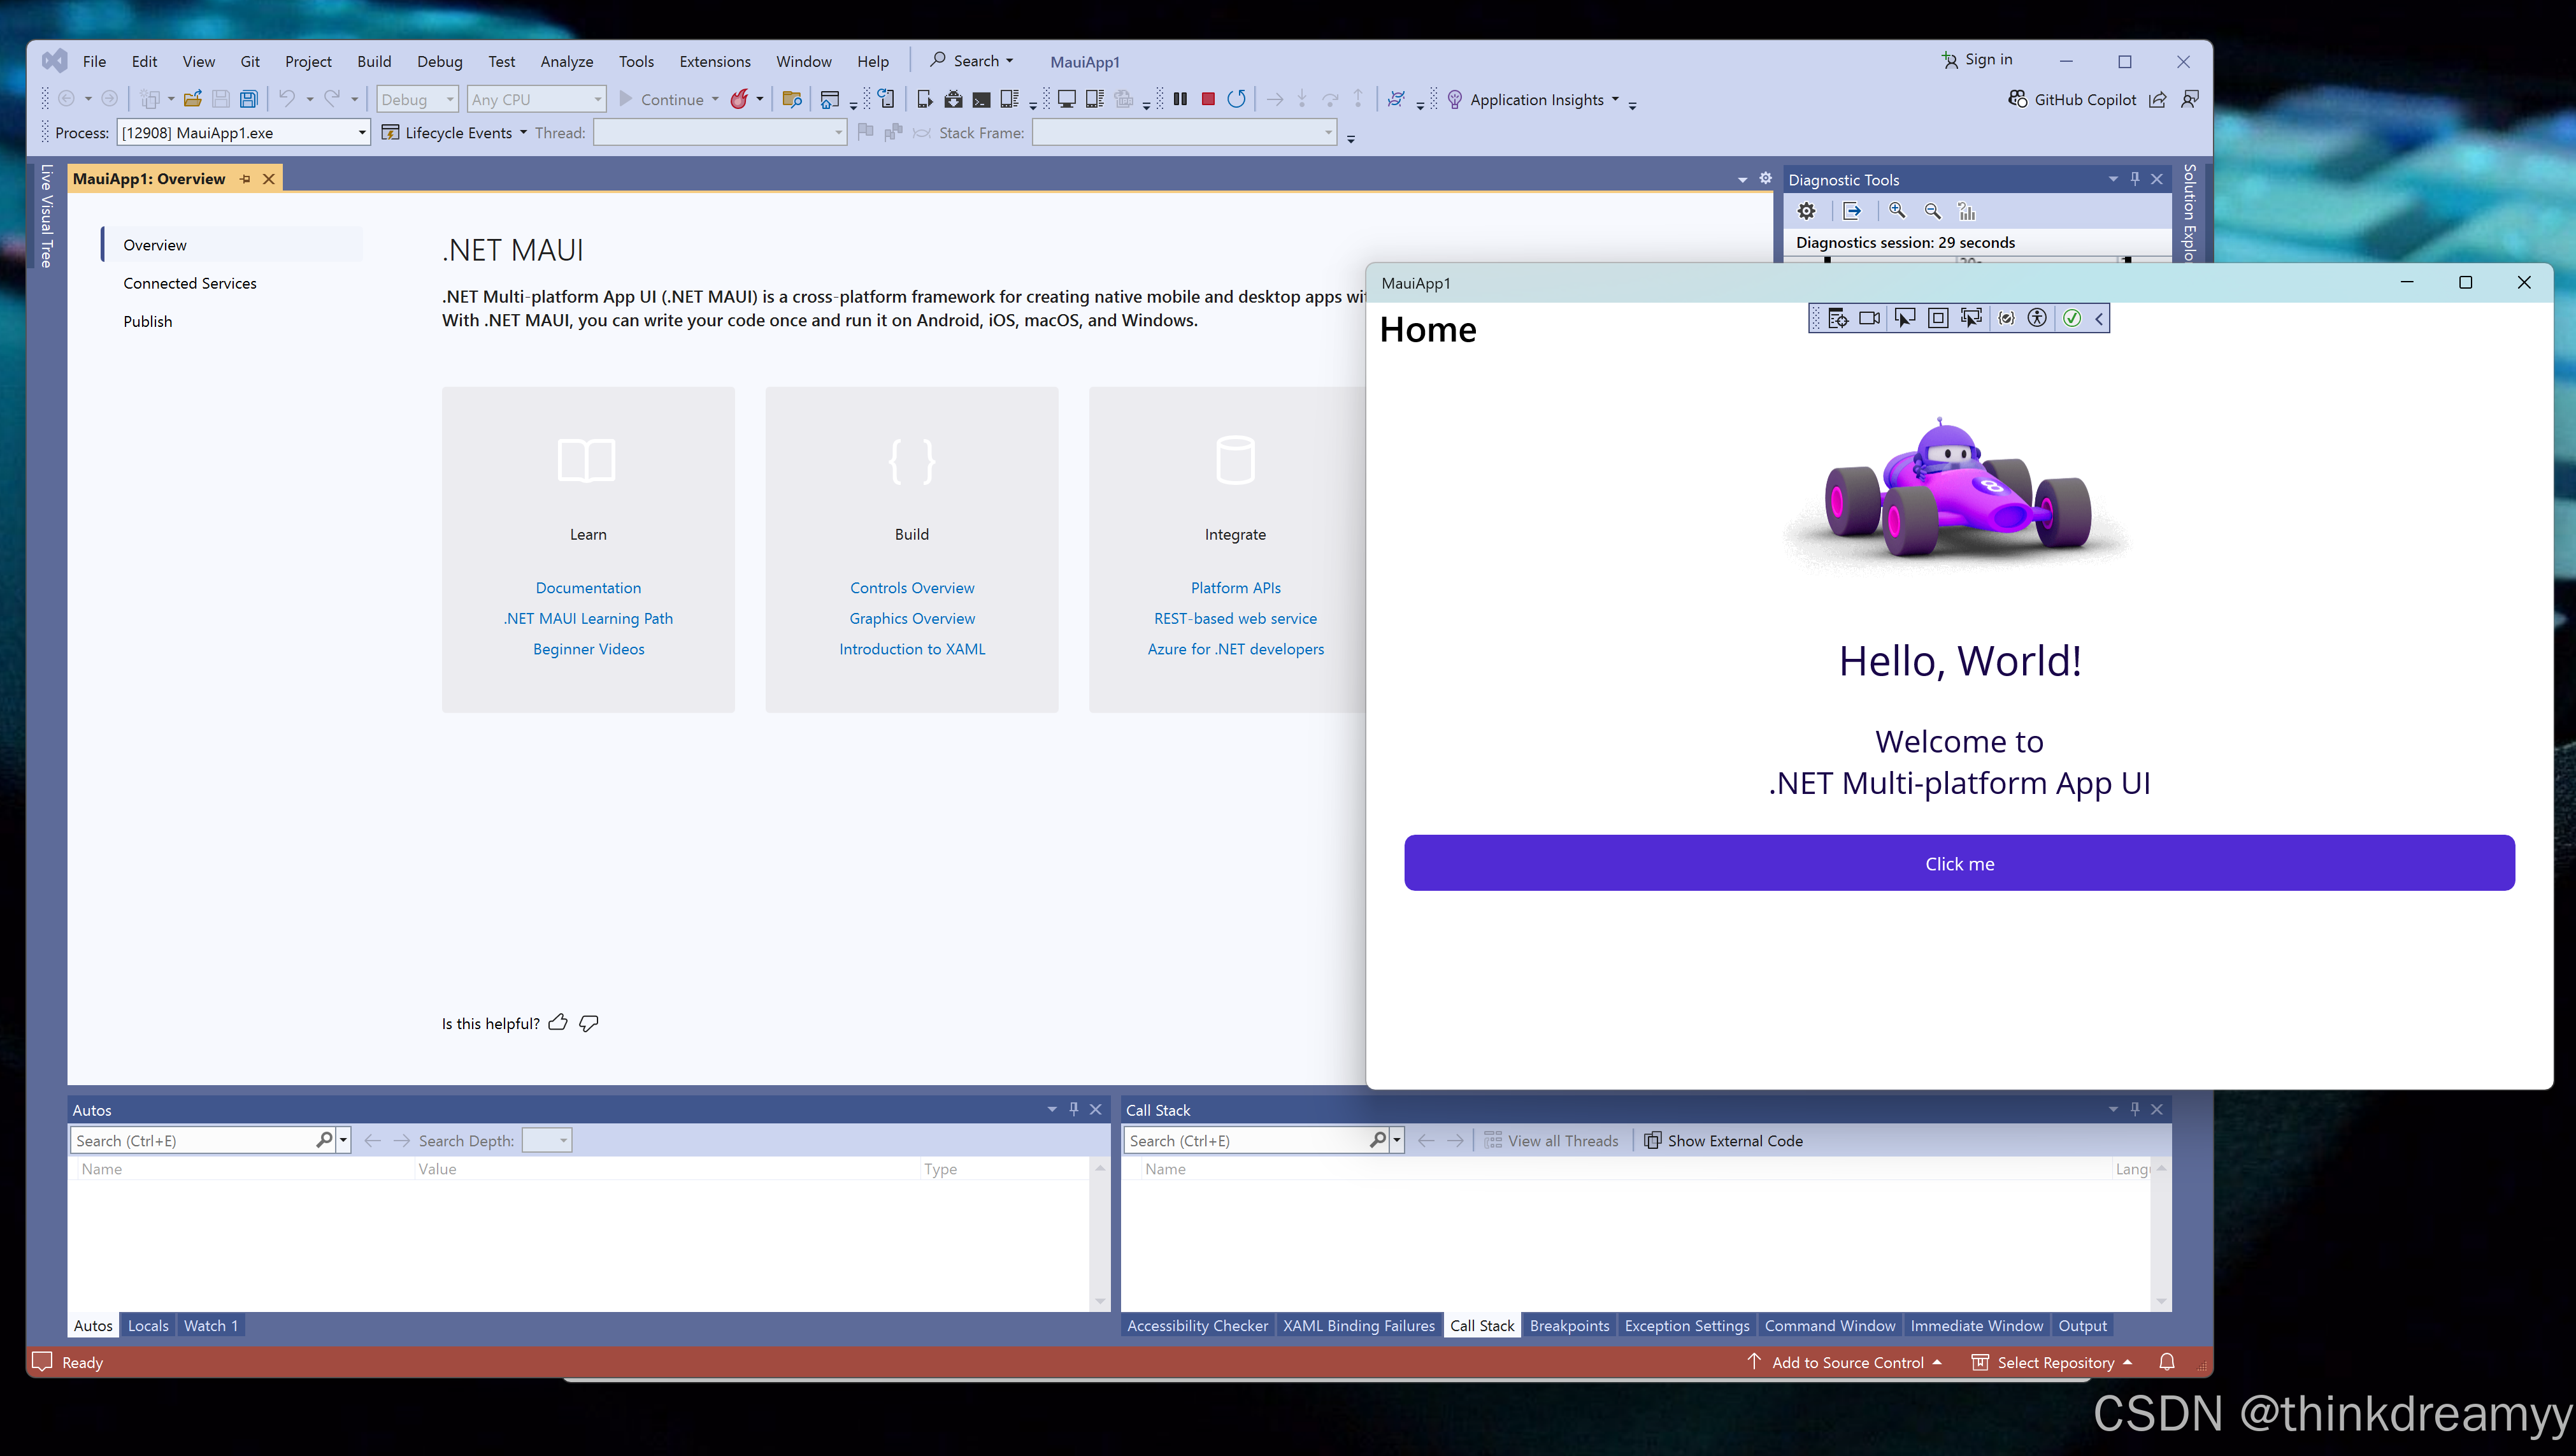Open Live Visual Tree from in-app toolbar

[x=1838, y=318]
